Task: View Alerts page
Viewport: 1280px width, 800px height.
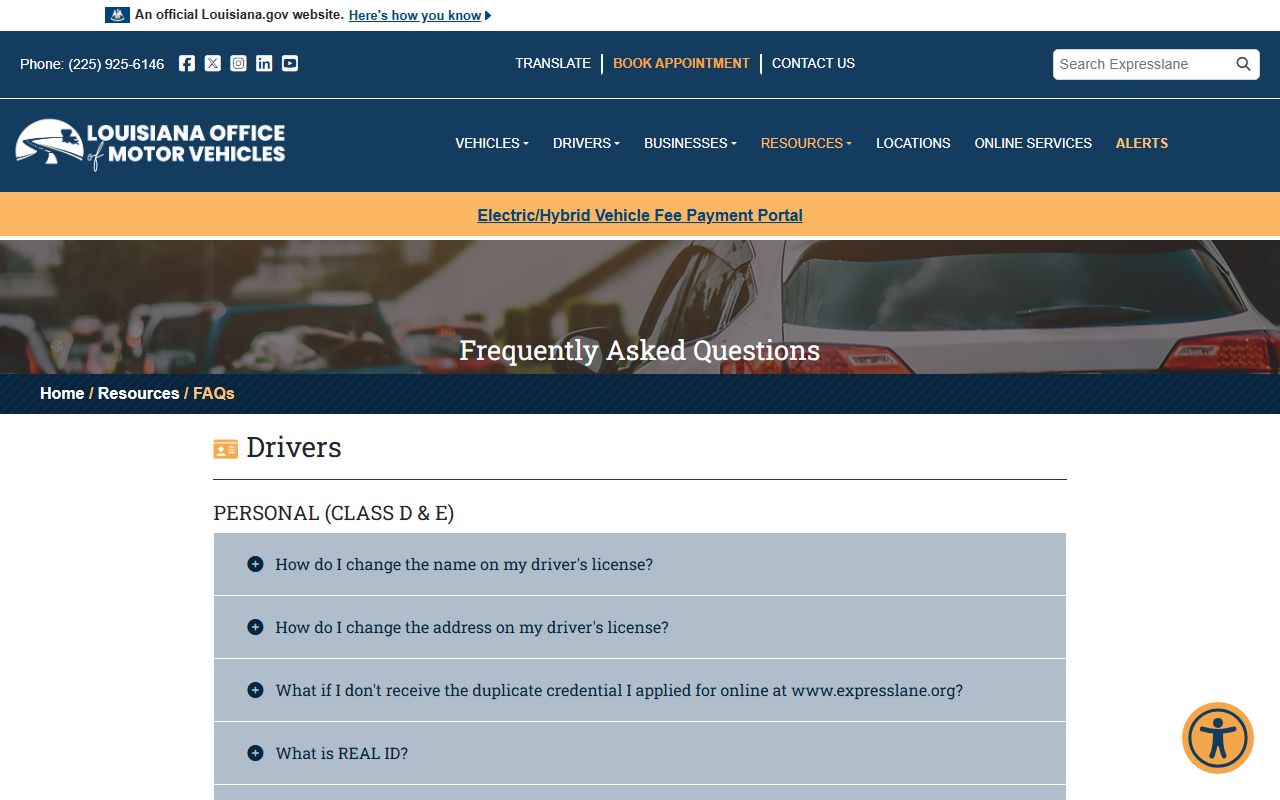Action: (x=1142, y=143)
